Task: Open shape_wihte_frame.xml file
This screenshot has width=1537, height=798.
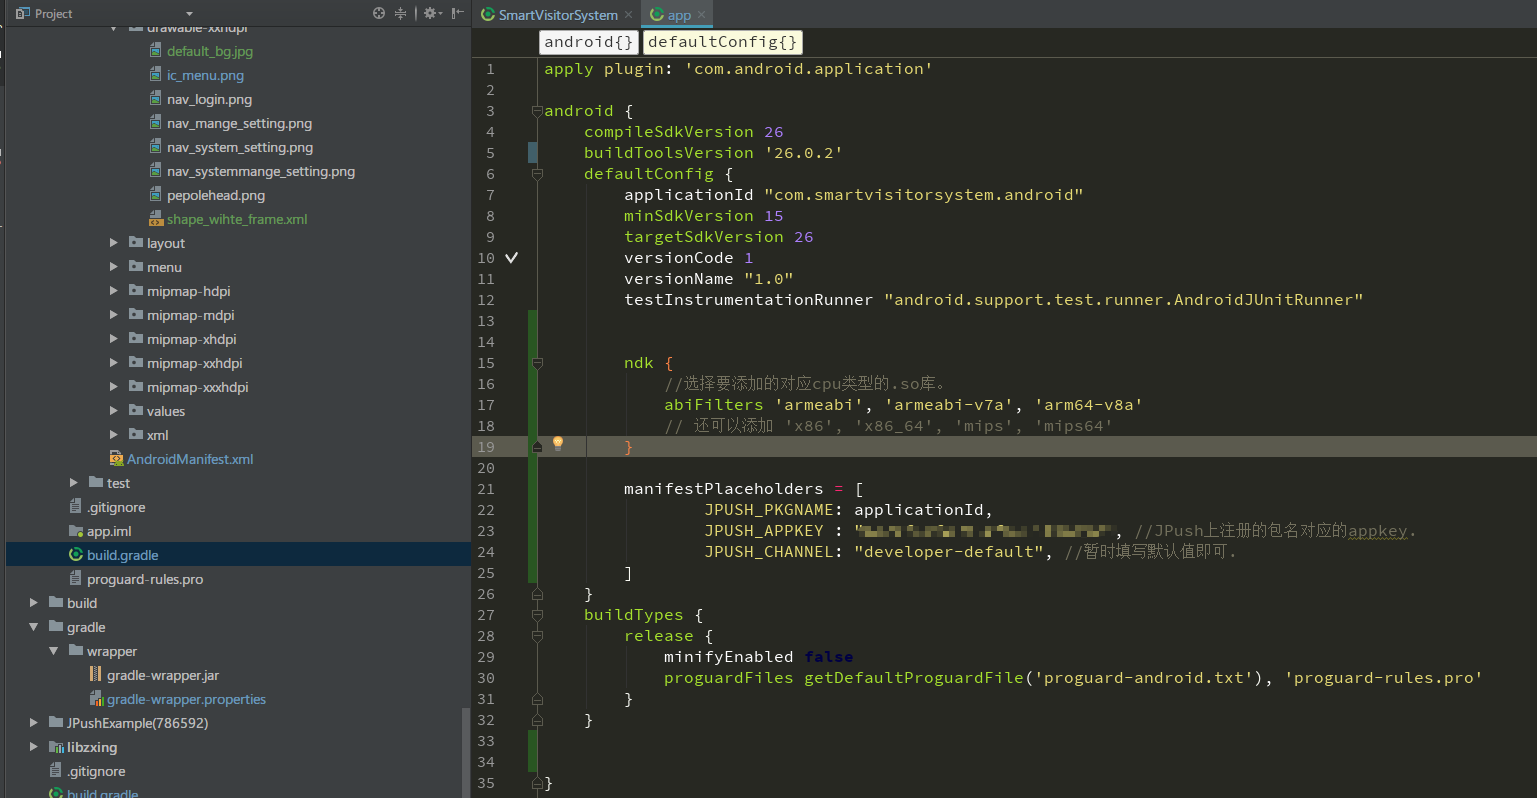Action: [237, 219]
